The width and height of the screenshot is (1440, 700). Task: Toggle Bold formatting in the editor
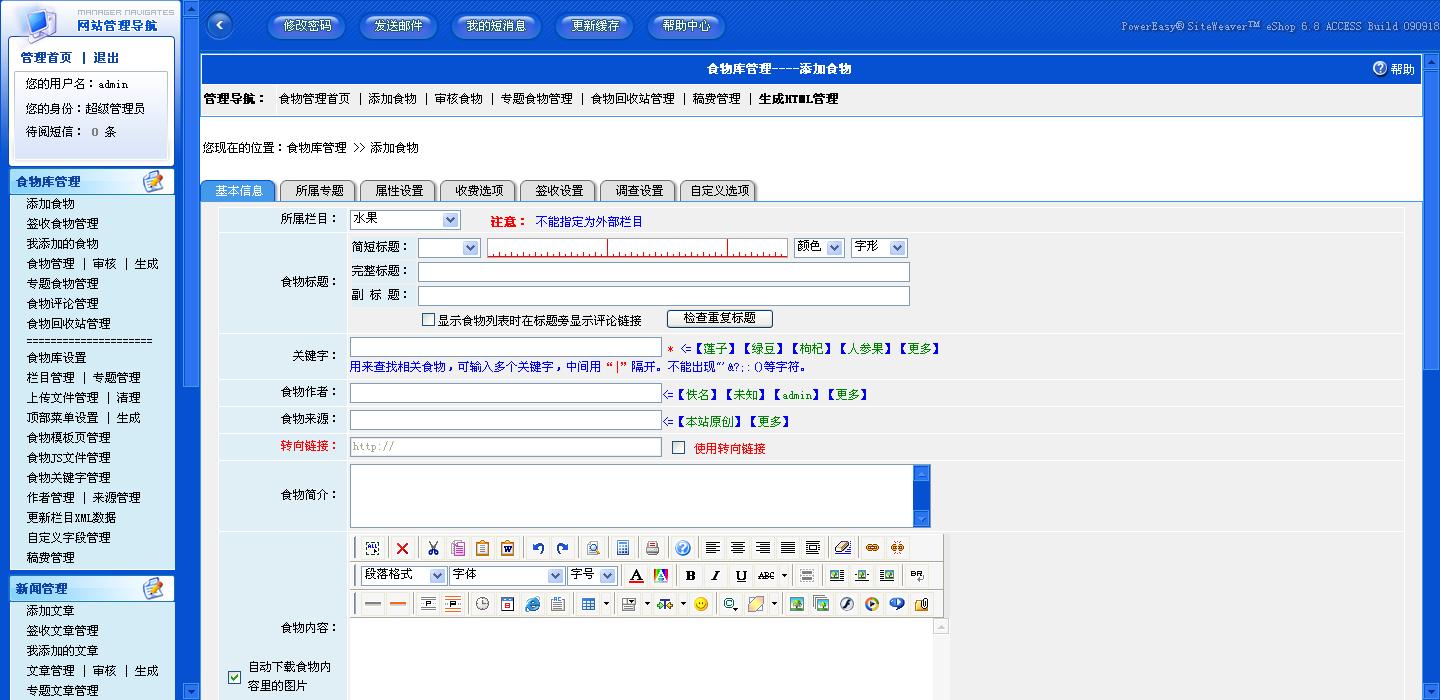[x=690, y=576]
